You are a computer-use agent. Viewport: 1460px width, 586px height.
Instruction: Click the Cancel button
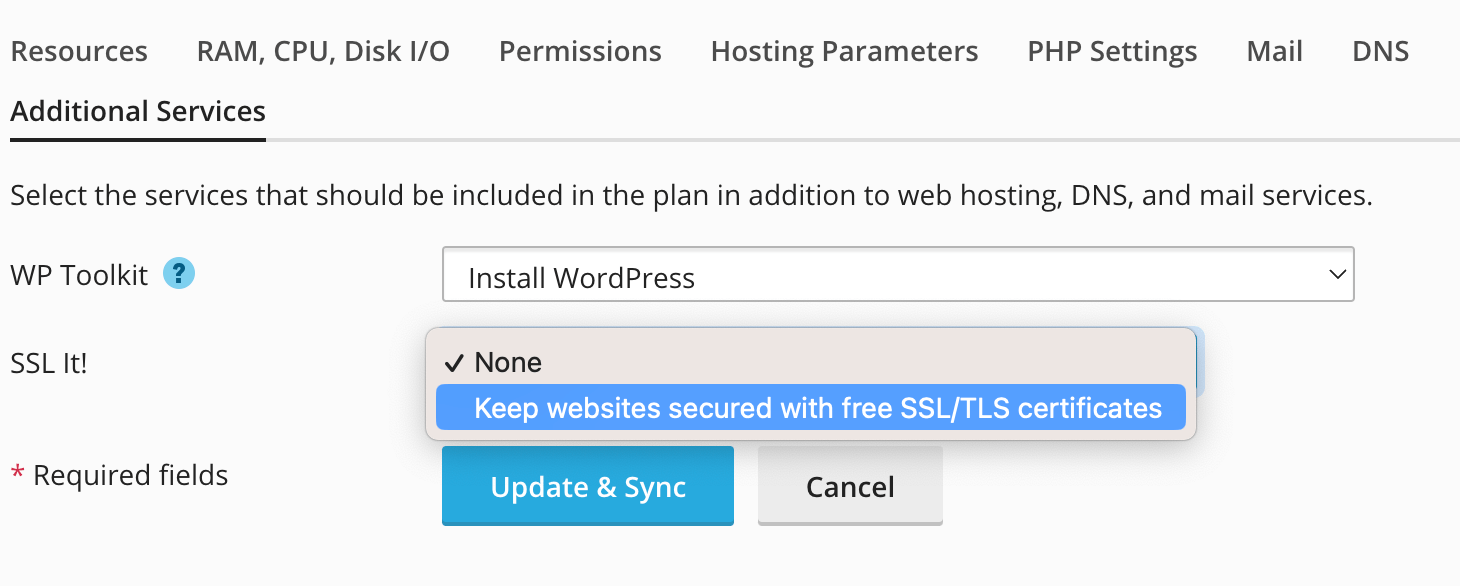[x=850, y=487]
